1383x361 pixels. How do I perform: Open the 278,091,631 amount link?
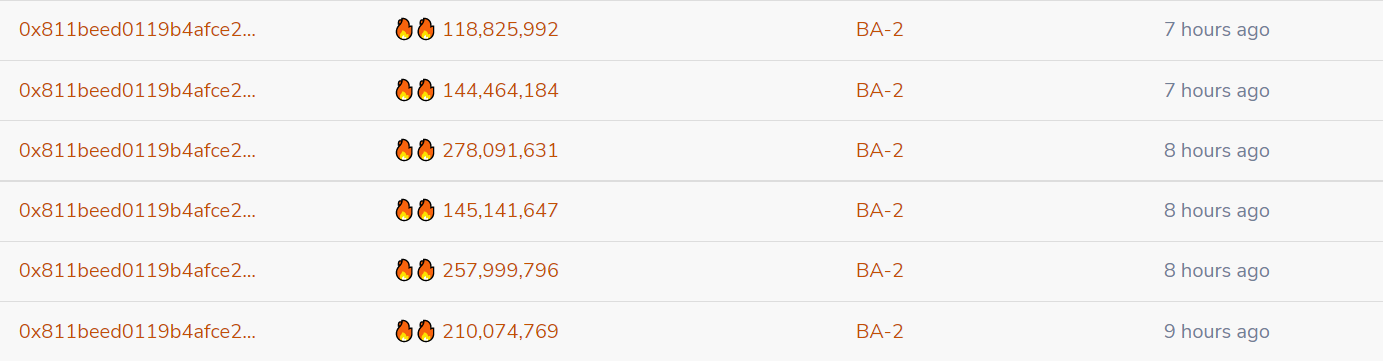tap(500, 150)
